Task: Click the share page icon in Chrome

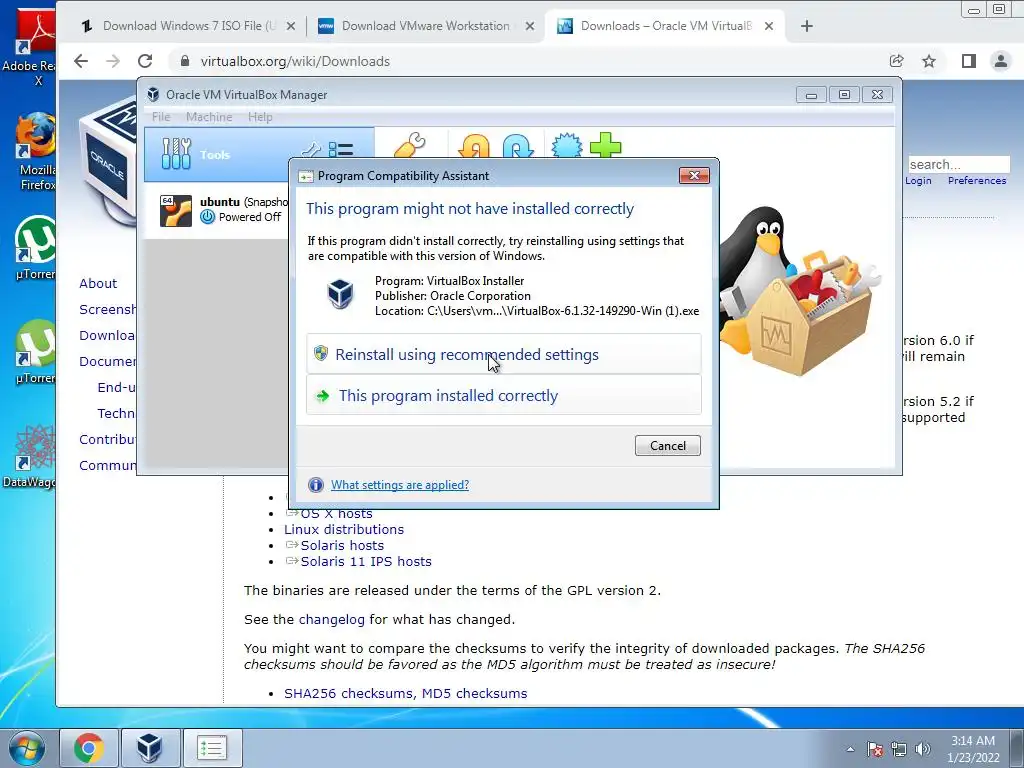Action: click(x=896, y=61)
